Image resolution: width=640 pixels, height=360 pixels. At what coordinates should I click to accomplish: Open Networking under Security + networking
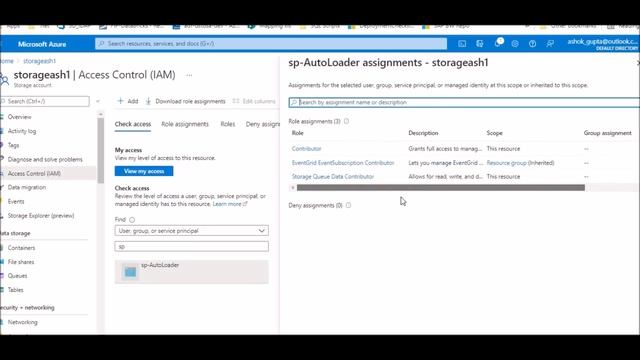22,322
